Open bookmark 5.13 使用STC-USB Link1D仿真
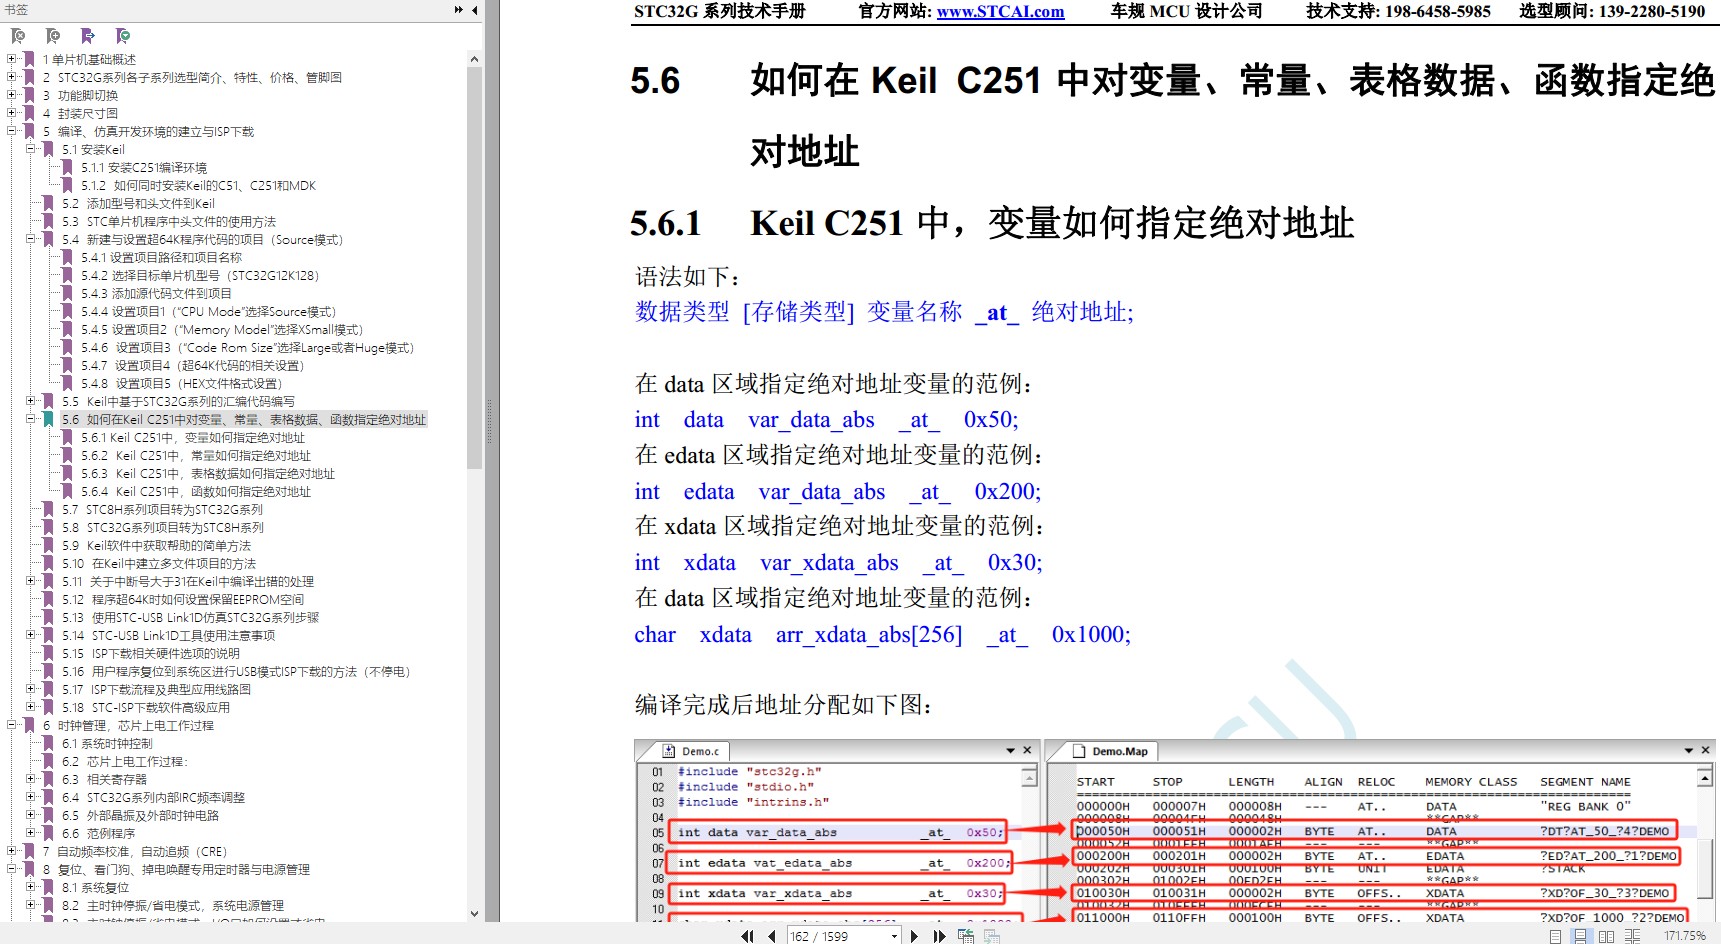The height and width of the screenshot is (944, 1721). point(190,618)
